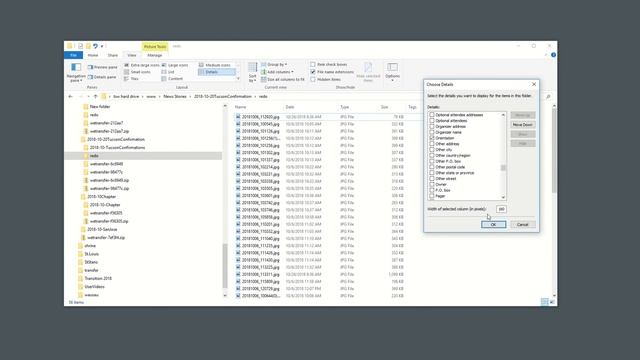
Task: Select the Transition 2018 folder
Action: (98, 278)
